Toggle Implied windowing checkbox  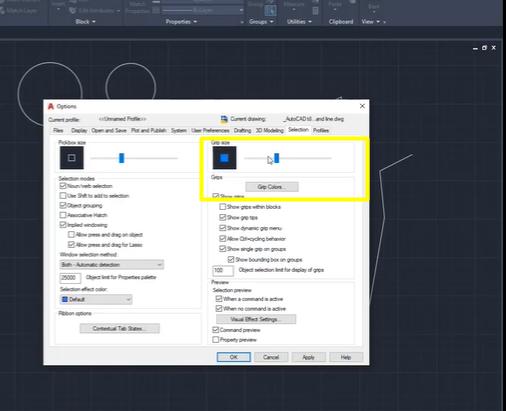63,225
